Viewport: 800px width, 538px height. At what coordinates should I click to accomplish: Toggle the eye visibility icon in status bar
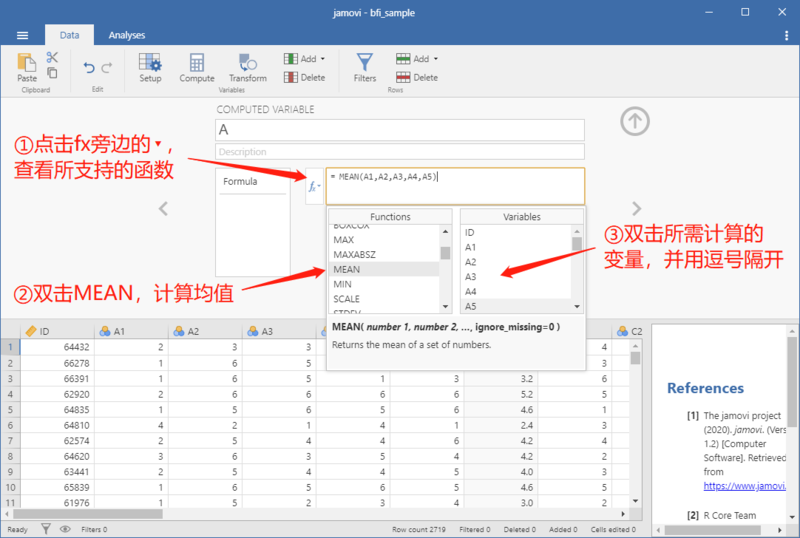(65, 529)
